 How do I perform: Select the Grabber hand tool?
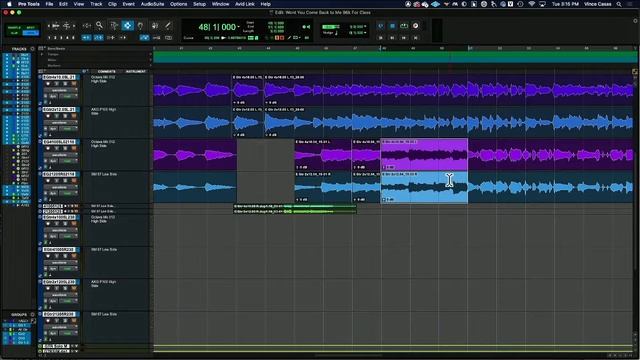[140, 26]
